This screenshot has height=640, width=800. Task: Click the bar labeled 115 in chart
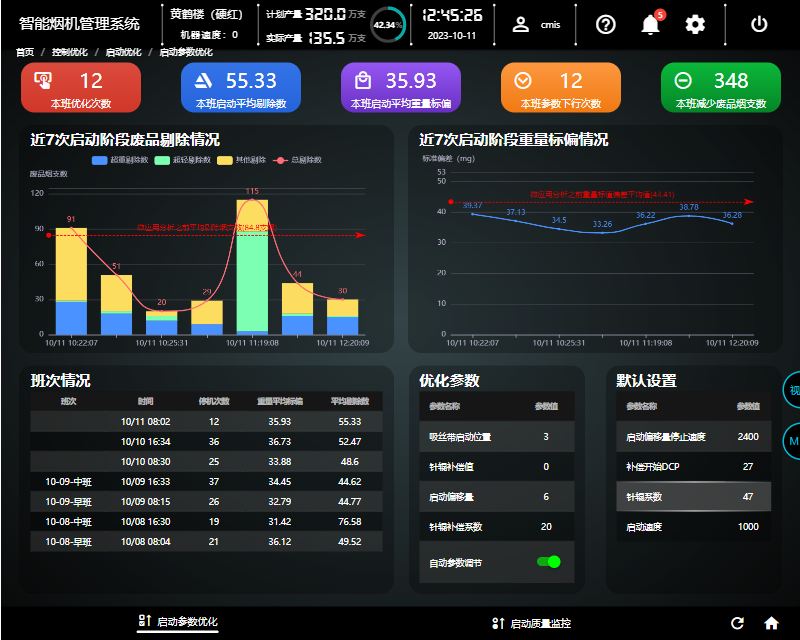tap(252, 267)
